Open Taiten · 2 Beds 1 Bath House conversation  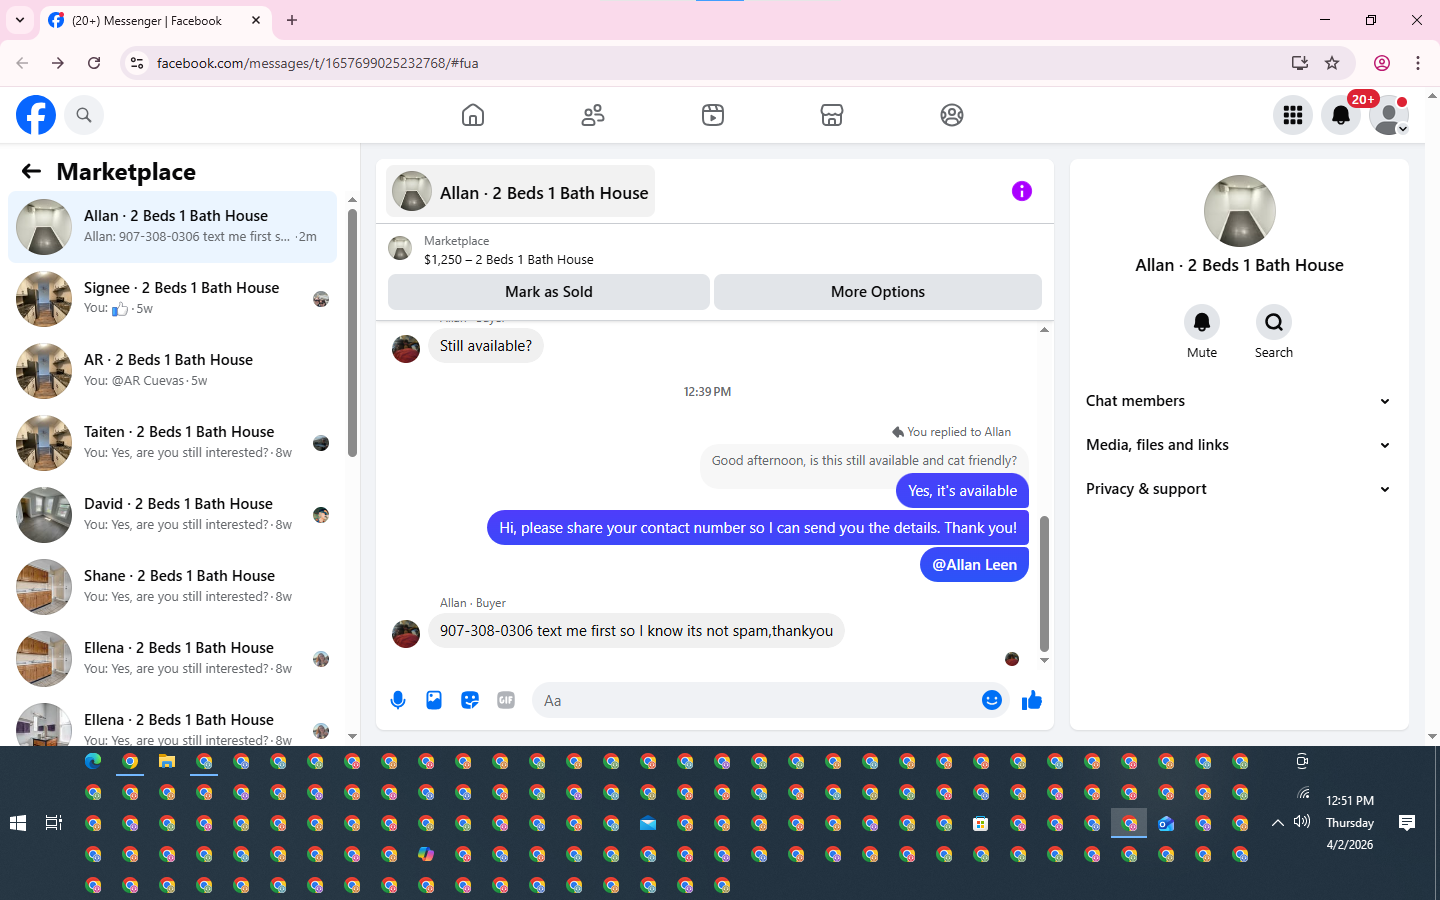pyautogui.click(x=172, y=443)
